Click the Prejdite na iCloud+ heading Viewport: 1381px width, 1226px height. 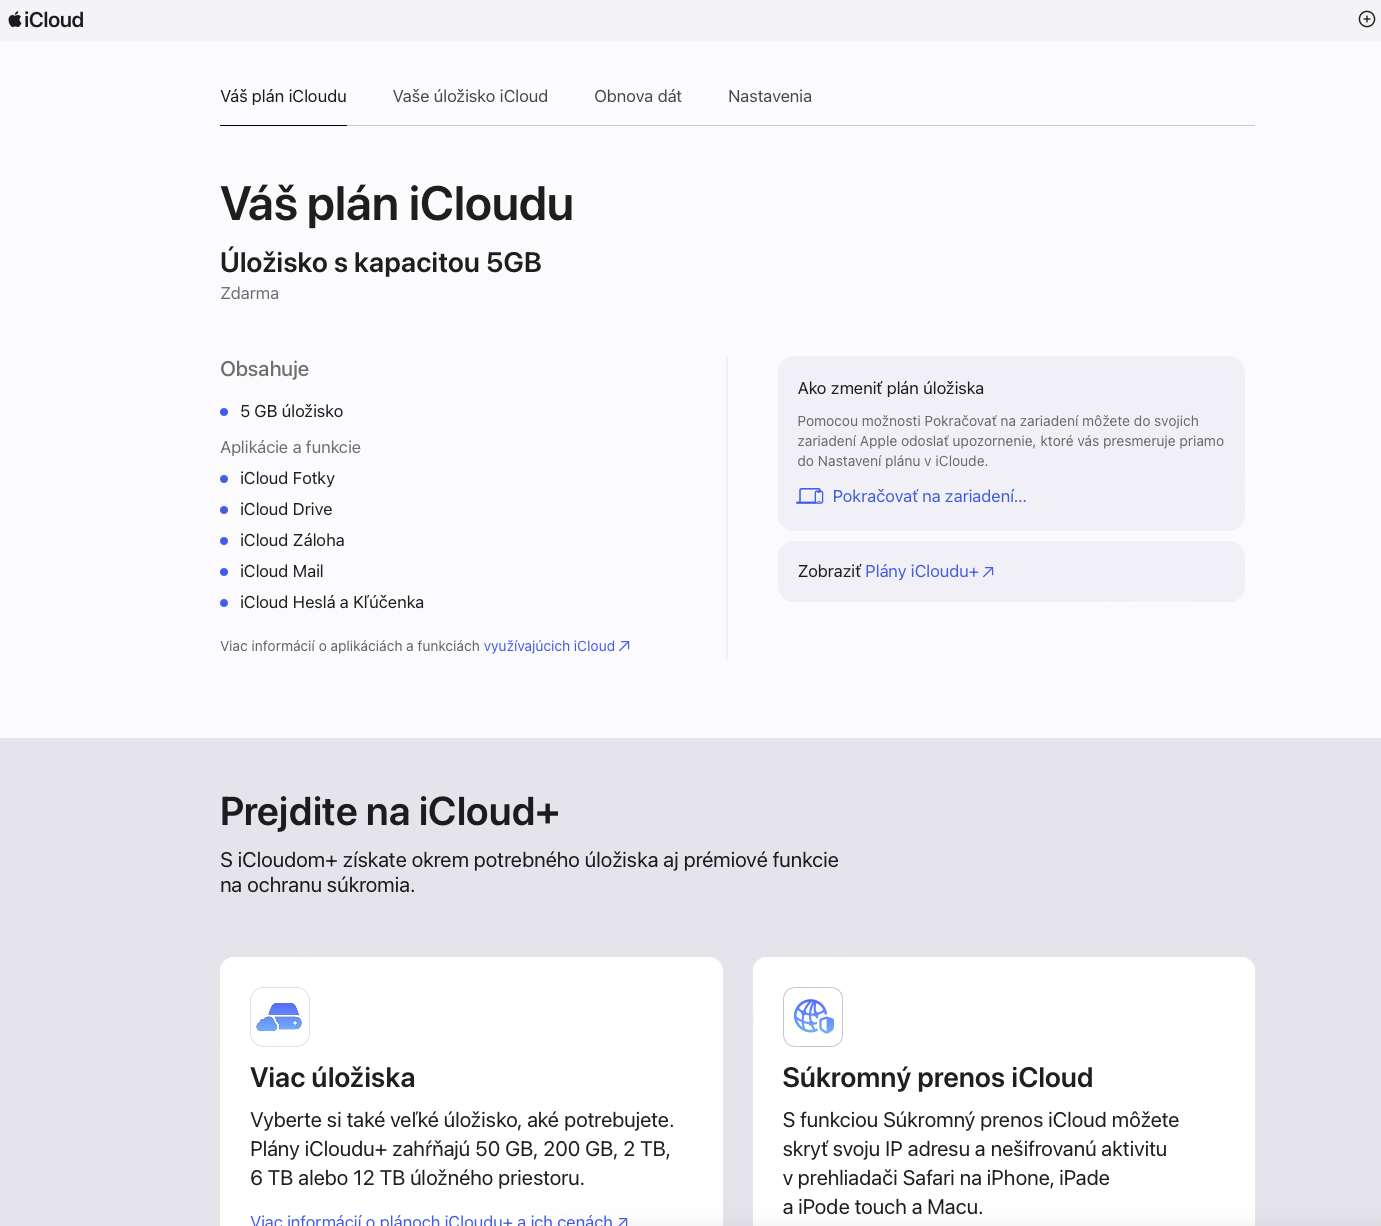click(389, 811)
